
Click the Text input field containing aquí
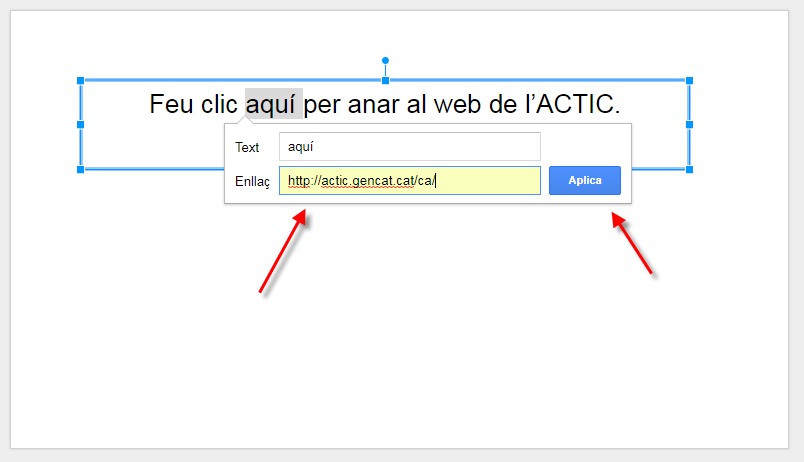[410, 147]
